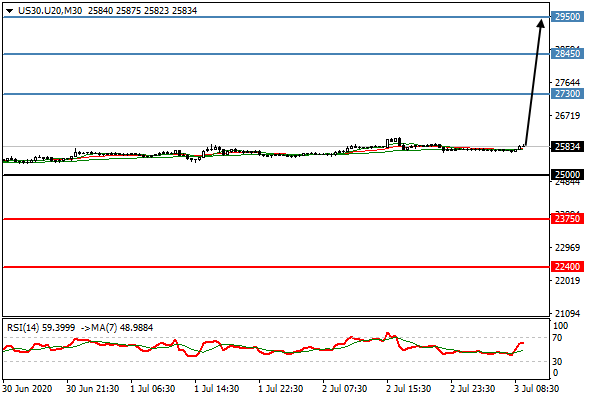Click the chart dropdown triangle beside US30.U20
The width and height of the screenshot is (590, 400).
point(9,11)
